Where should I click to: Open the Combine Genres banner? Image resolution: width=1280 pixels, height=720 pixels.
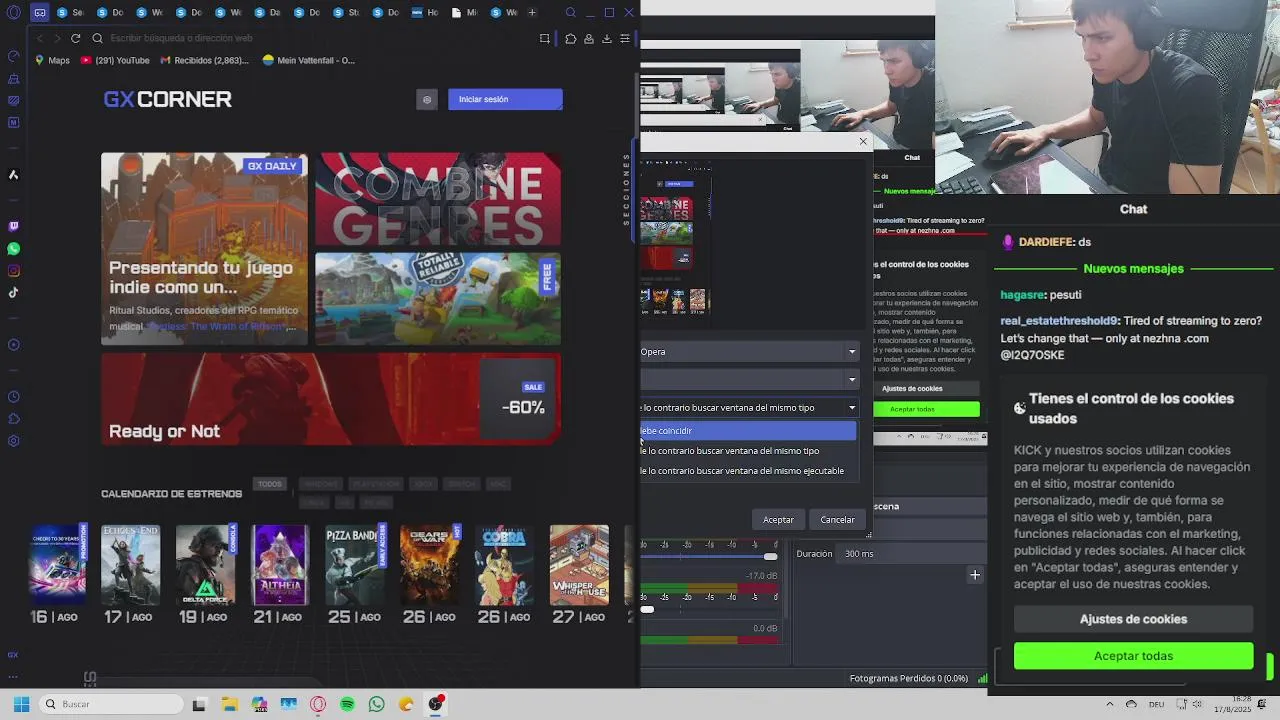pos(438,199)
